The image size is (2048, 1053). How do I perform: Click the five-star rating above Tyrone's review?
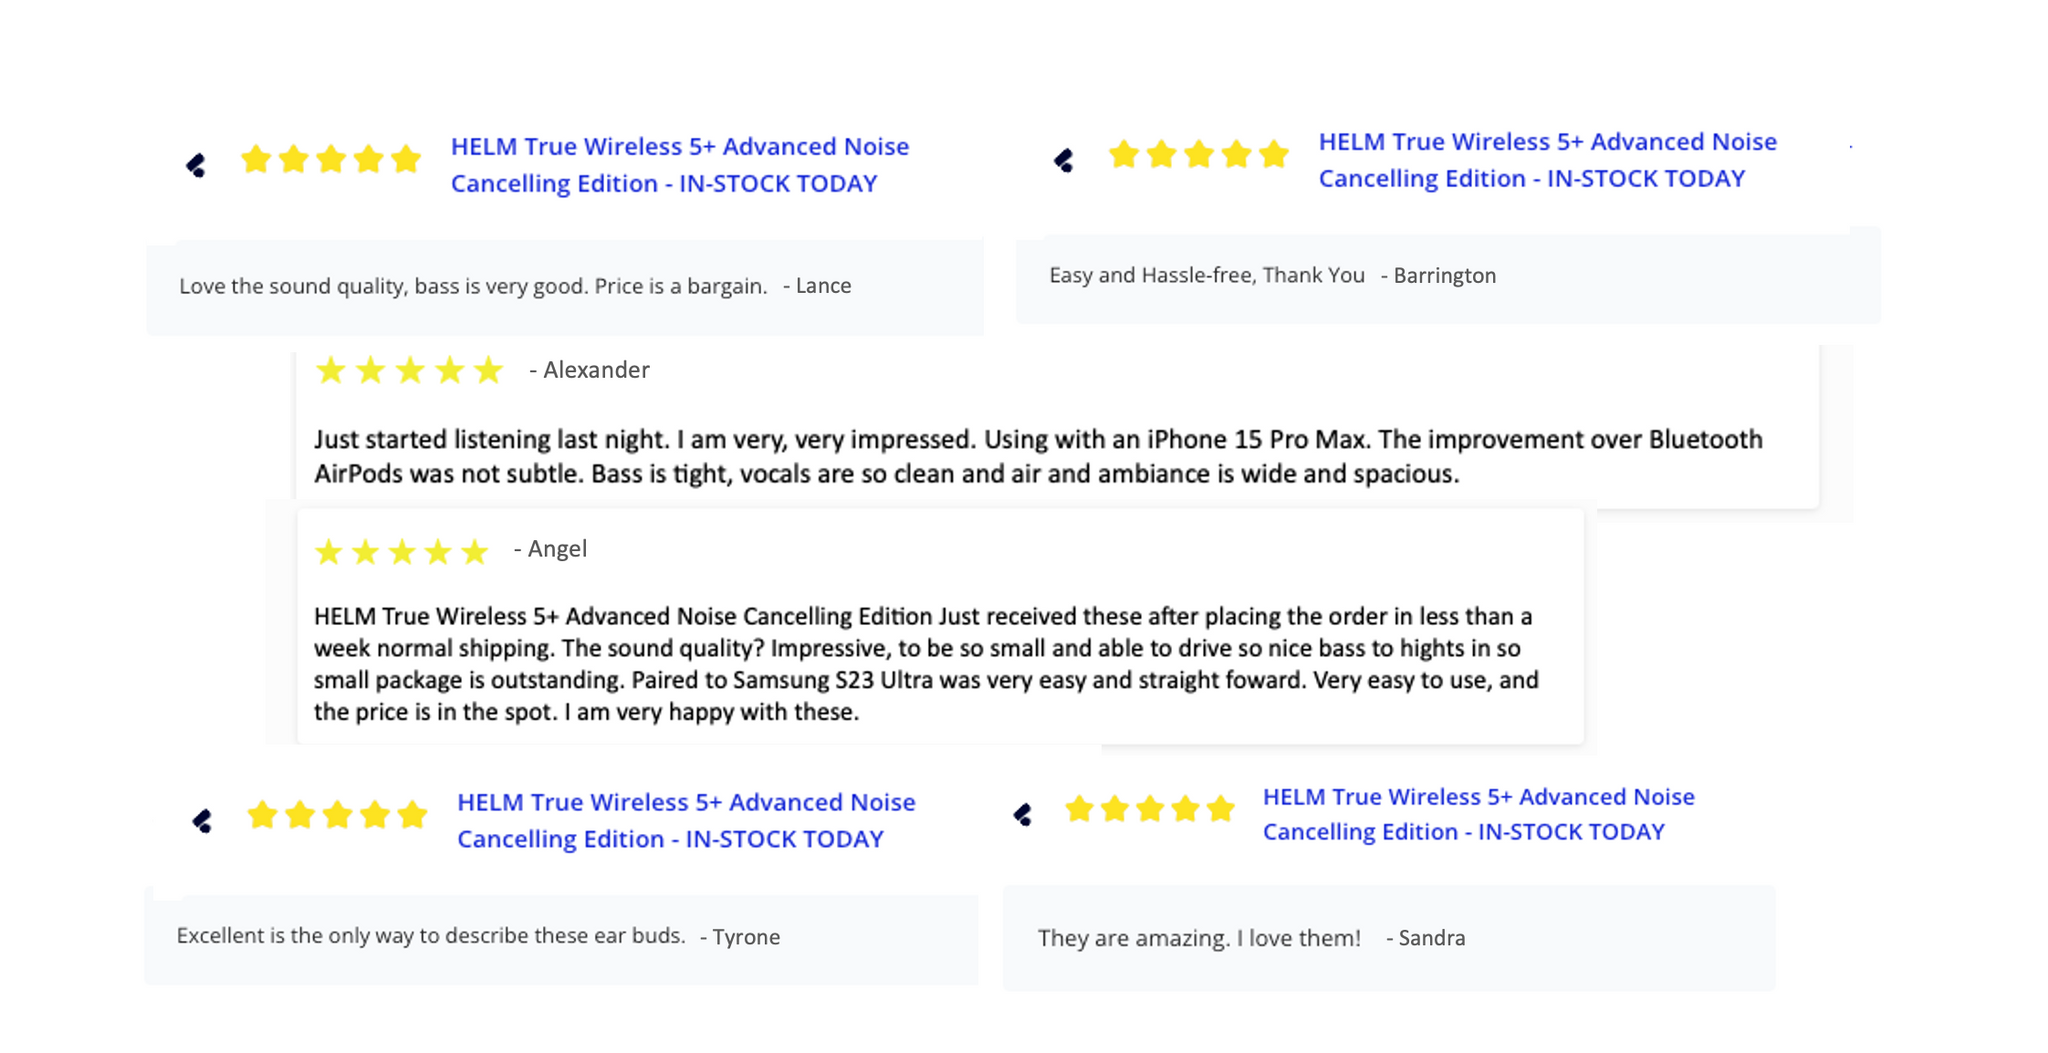click(337, 816)
